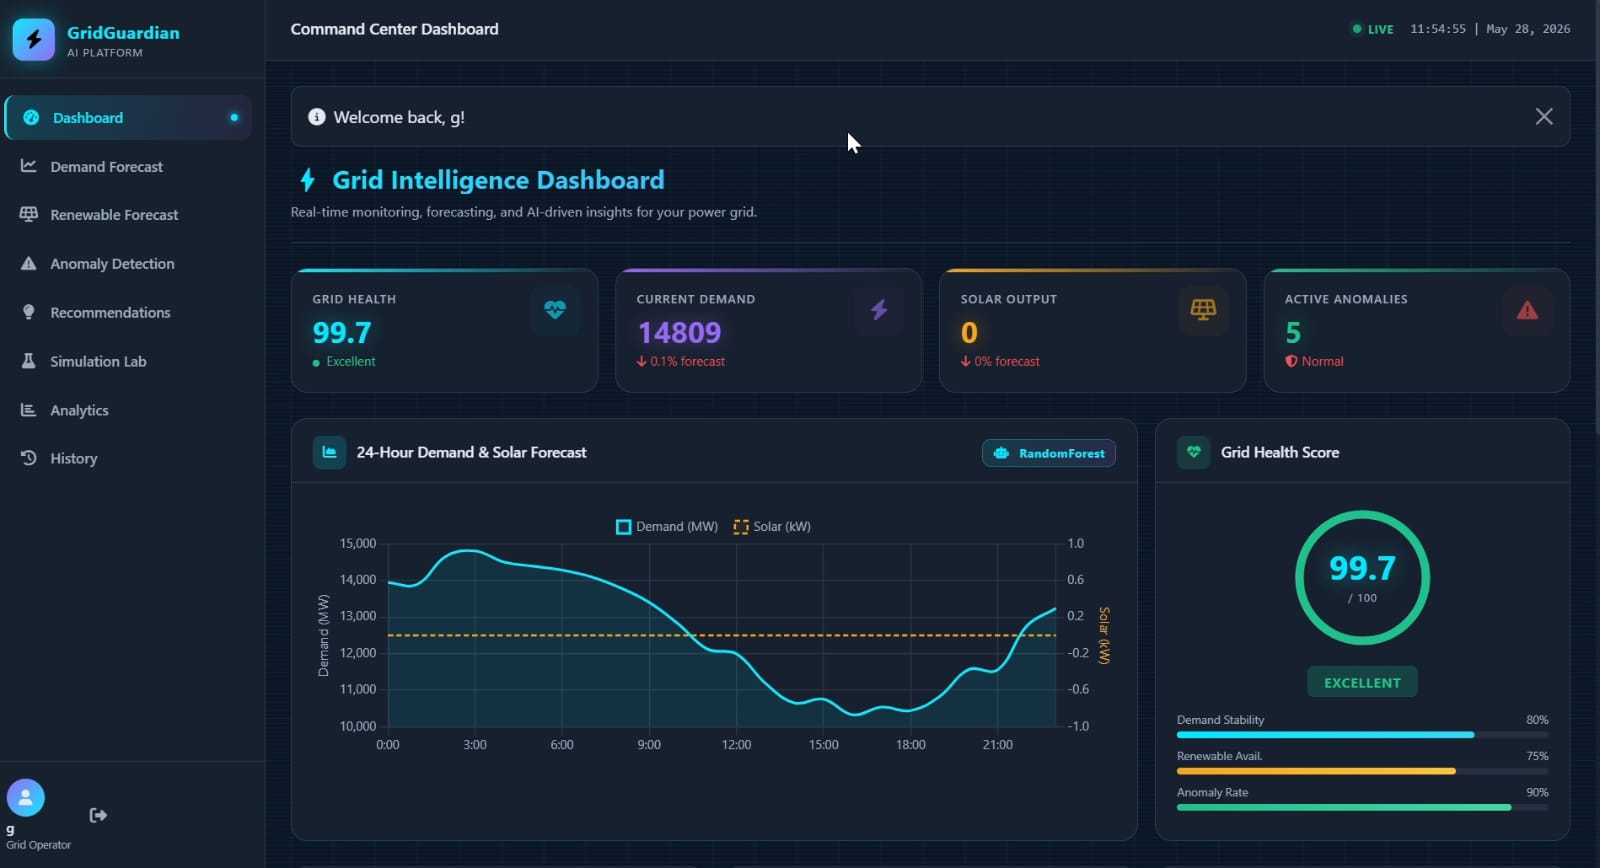Screen dimensions: 1600x868
Task: Go to Demand Forecast page
Action: pos(128,166)
